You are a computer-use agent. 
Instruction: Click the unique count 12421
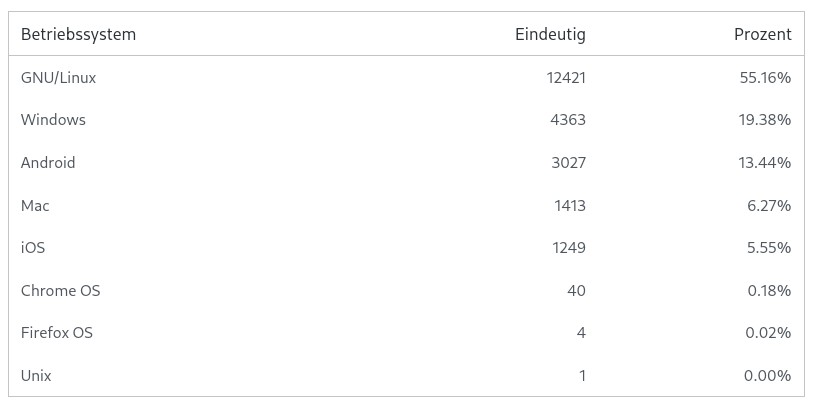(566, 77)
